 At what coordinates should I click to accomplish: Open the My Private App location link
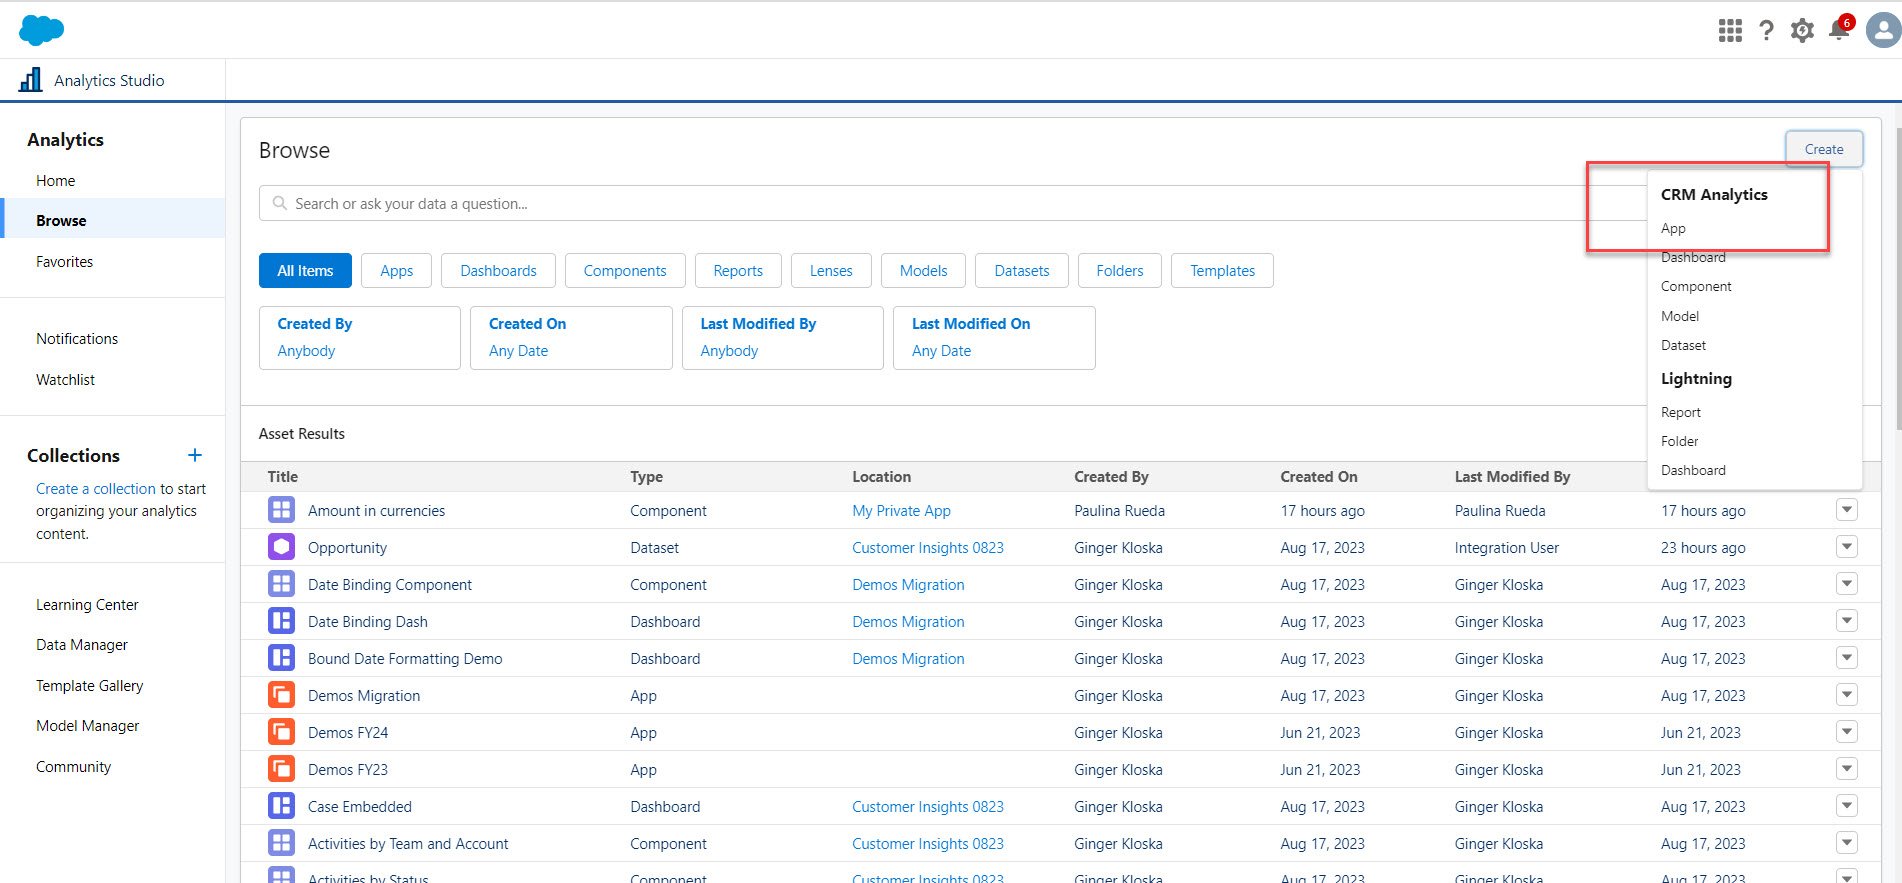click(x=901, y=510)
